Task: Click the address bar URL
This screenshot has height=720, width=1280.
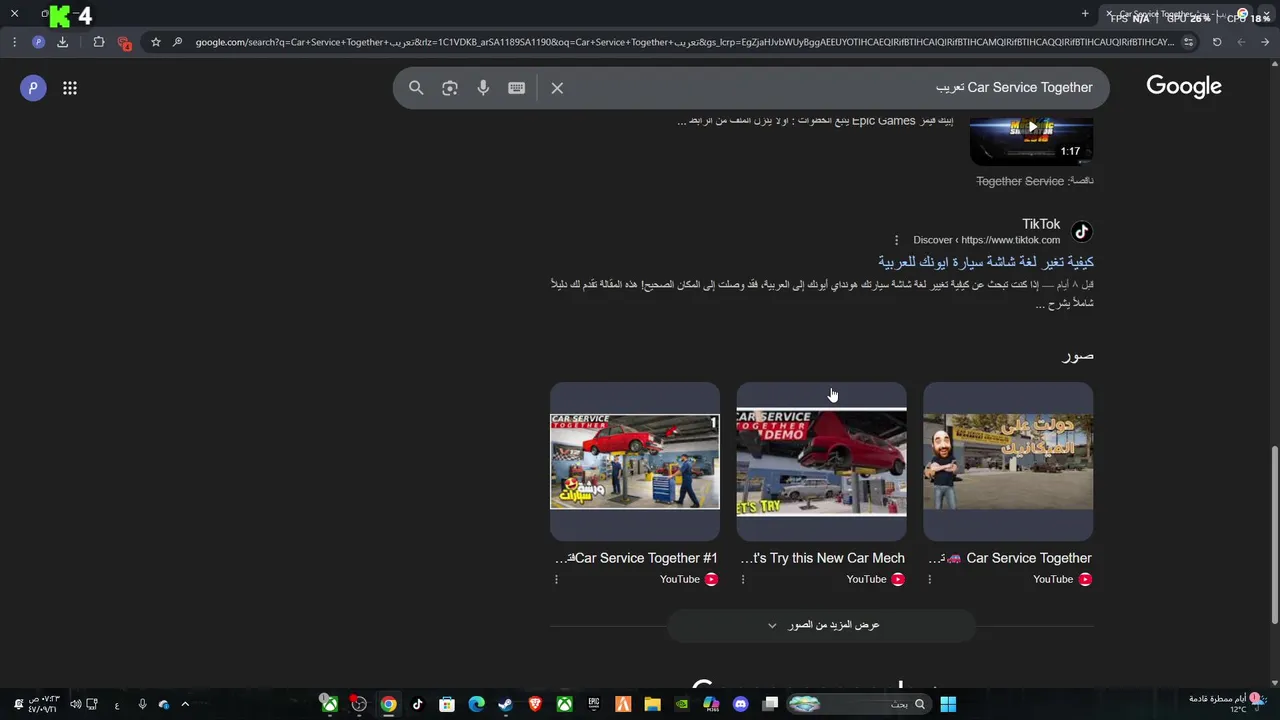Action: 685,42
